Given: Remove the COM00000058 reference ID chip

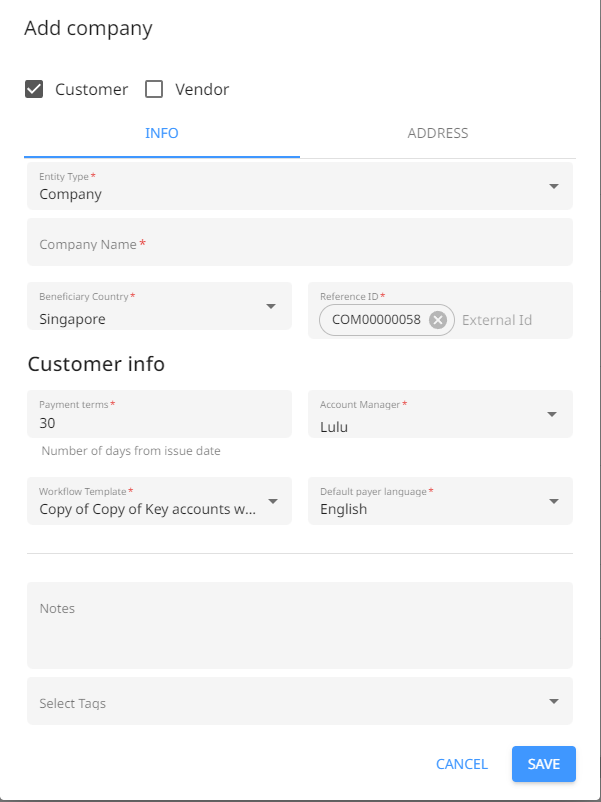Looking at the screenshot, I should (437, 320).
